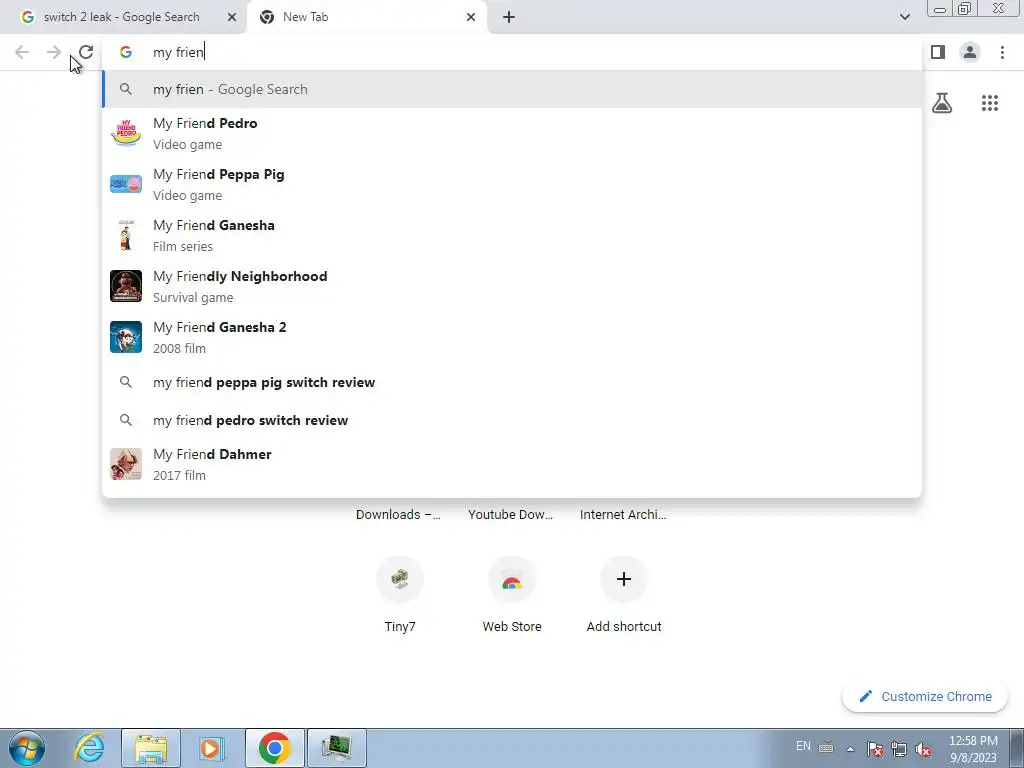Click the network status tray icon
This screenshot has width=1024, height=768.
click(899, 749)
